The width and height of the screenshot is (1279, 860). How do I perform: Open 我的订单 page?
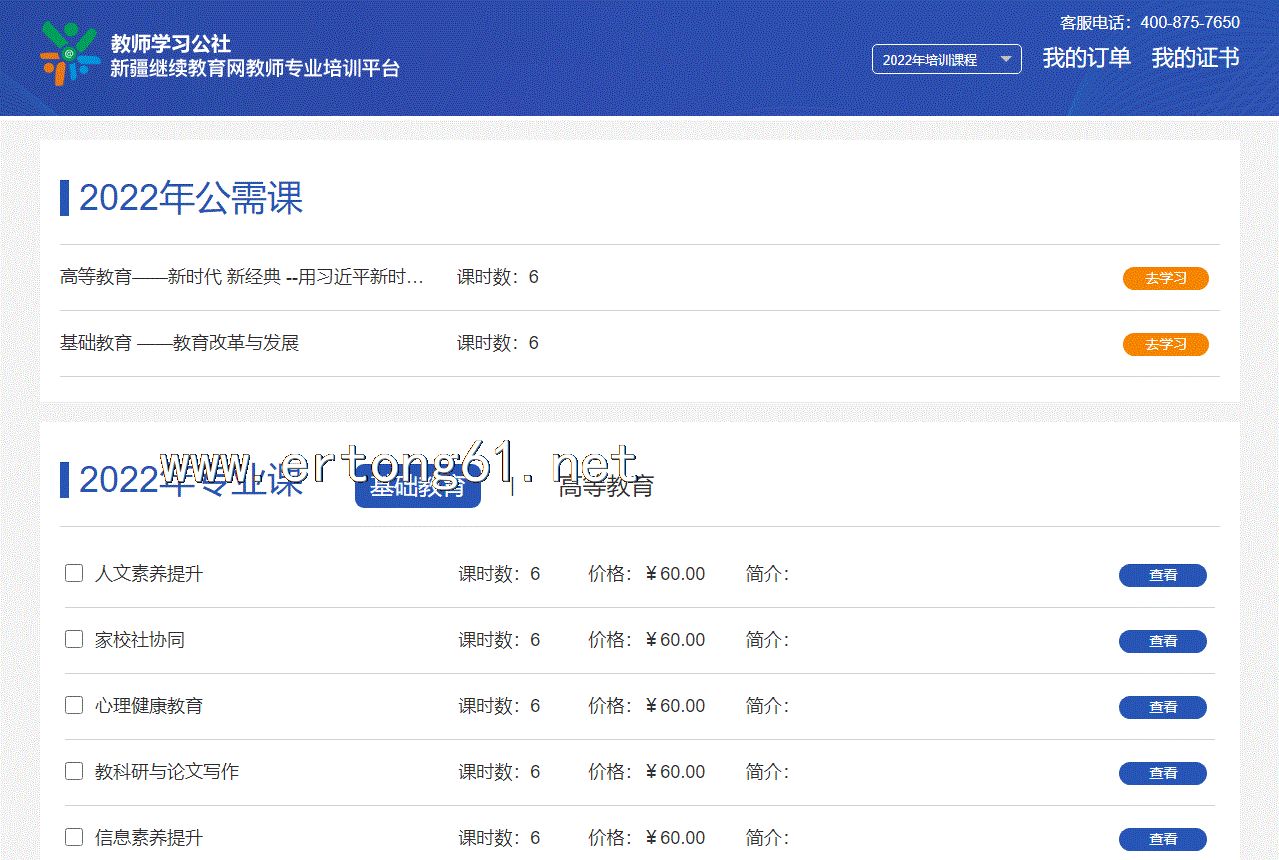(1086, 58)
